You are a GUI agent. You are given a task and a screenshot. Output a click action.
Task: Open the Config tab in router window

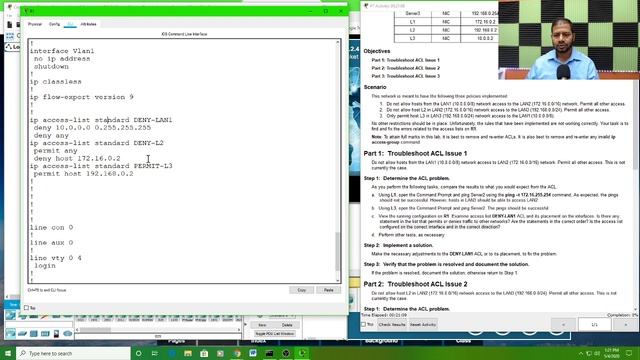[x=54, y=24]
